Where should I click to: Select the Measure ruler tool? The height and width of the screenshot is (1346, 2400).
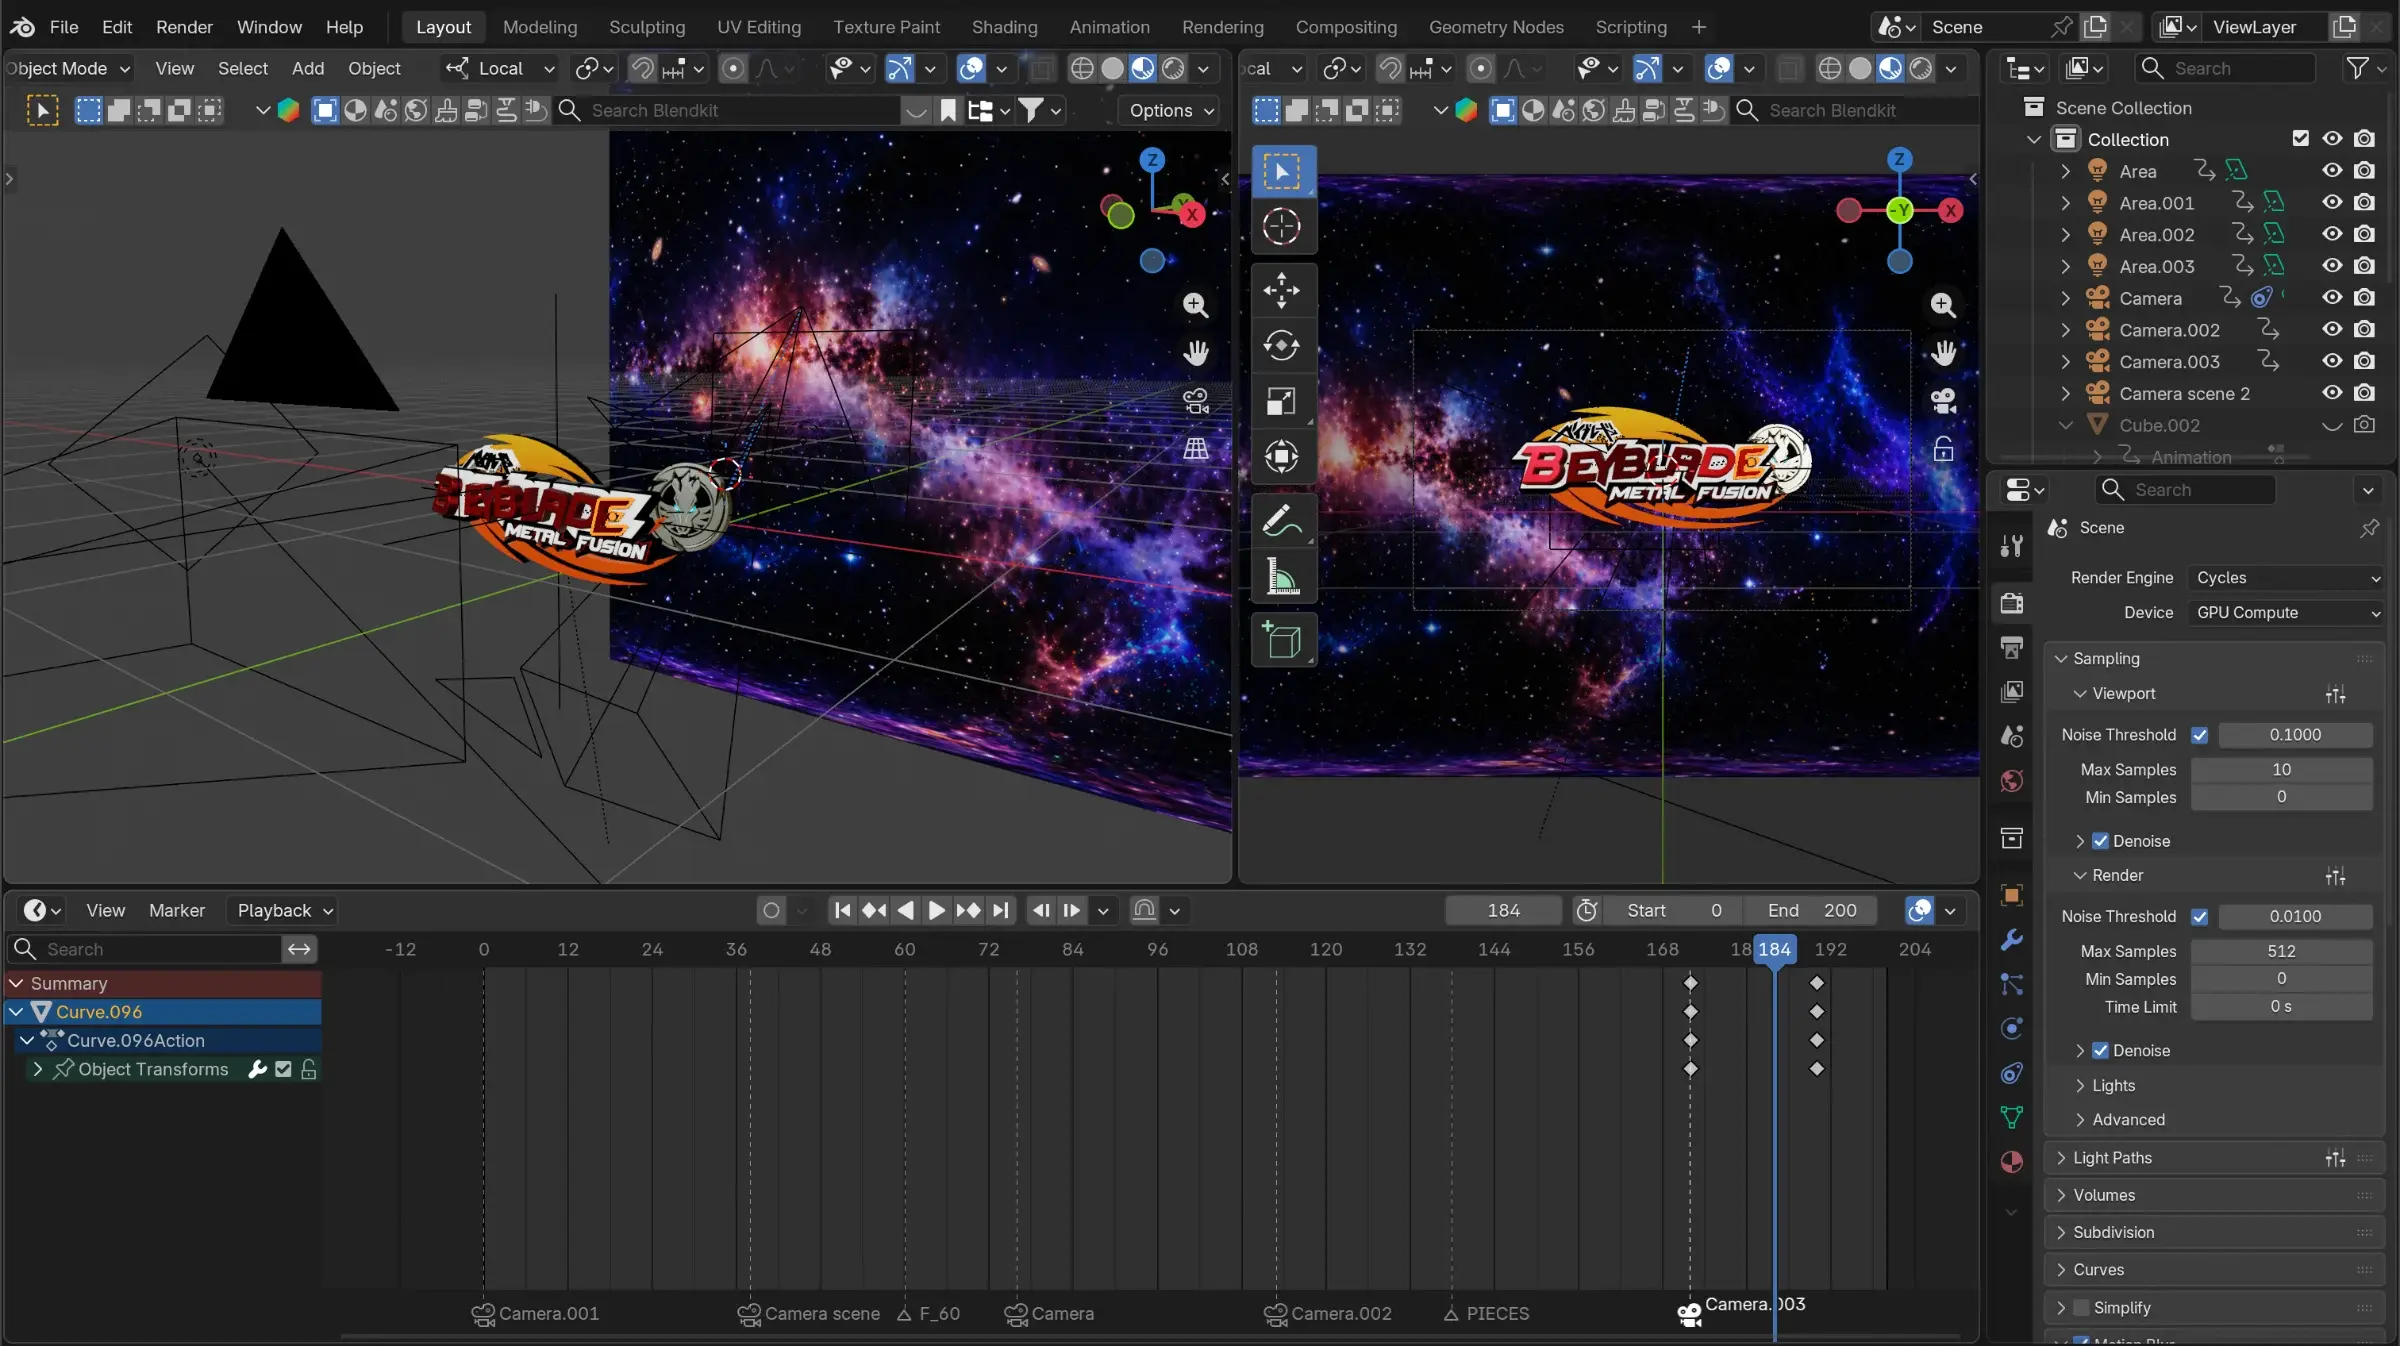click(1282, 576)
